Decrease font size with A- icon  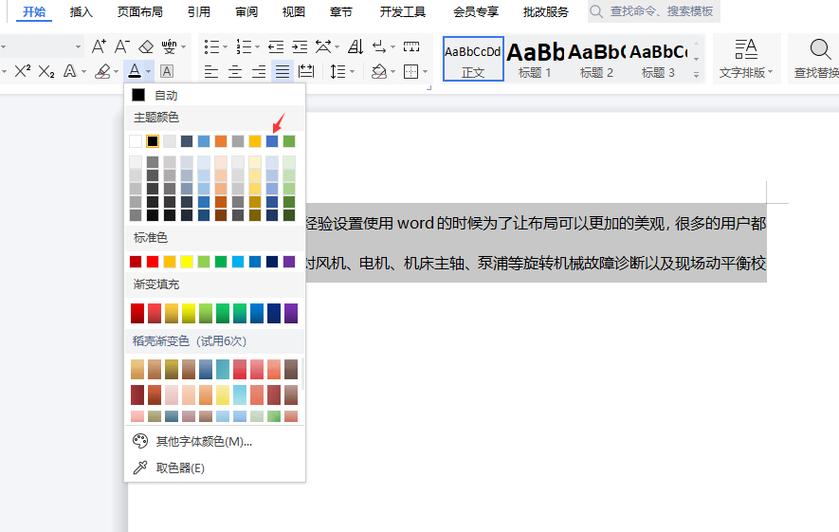pos(122,47)
